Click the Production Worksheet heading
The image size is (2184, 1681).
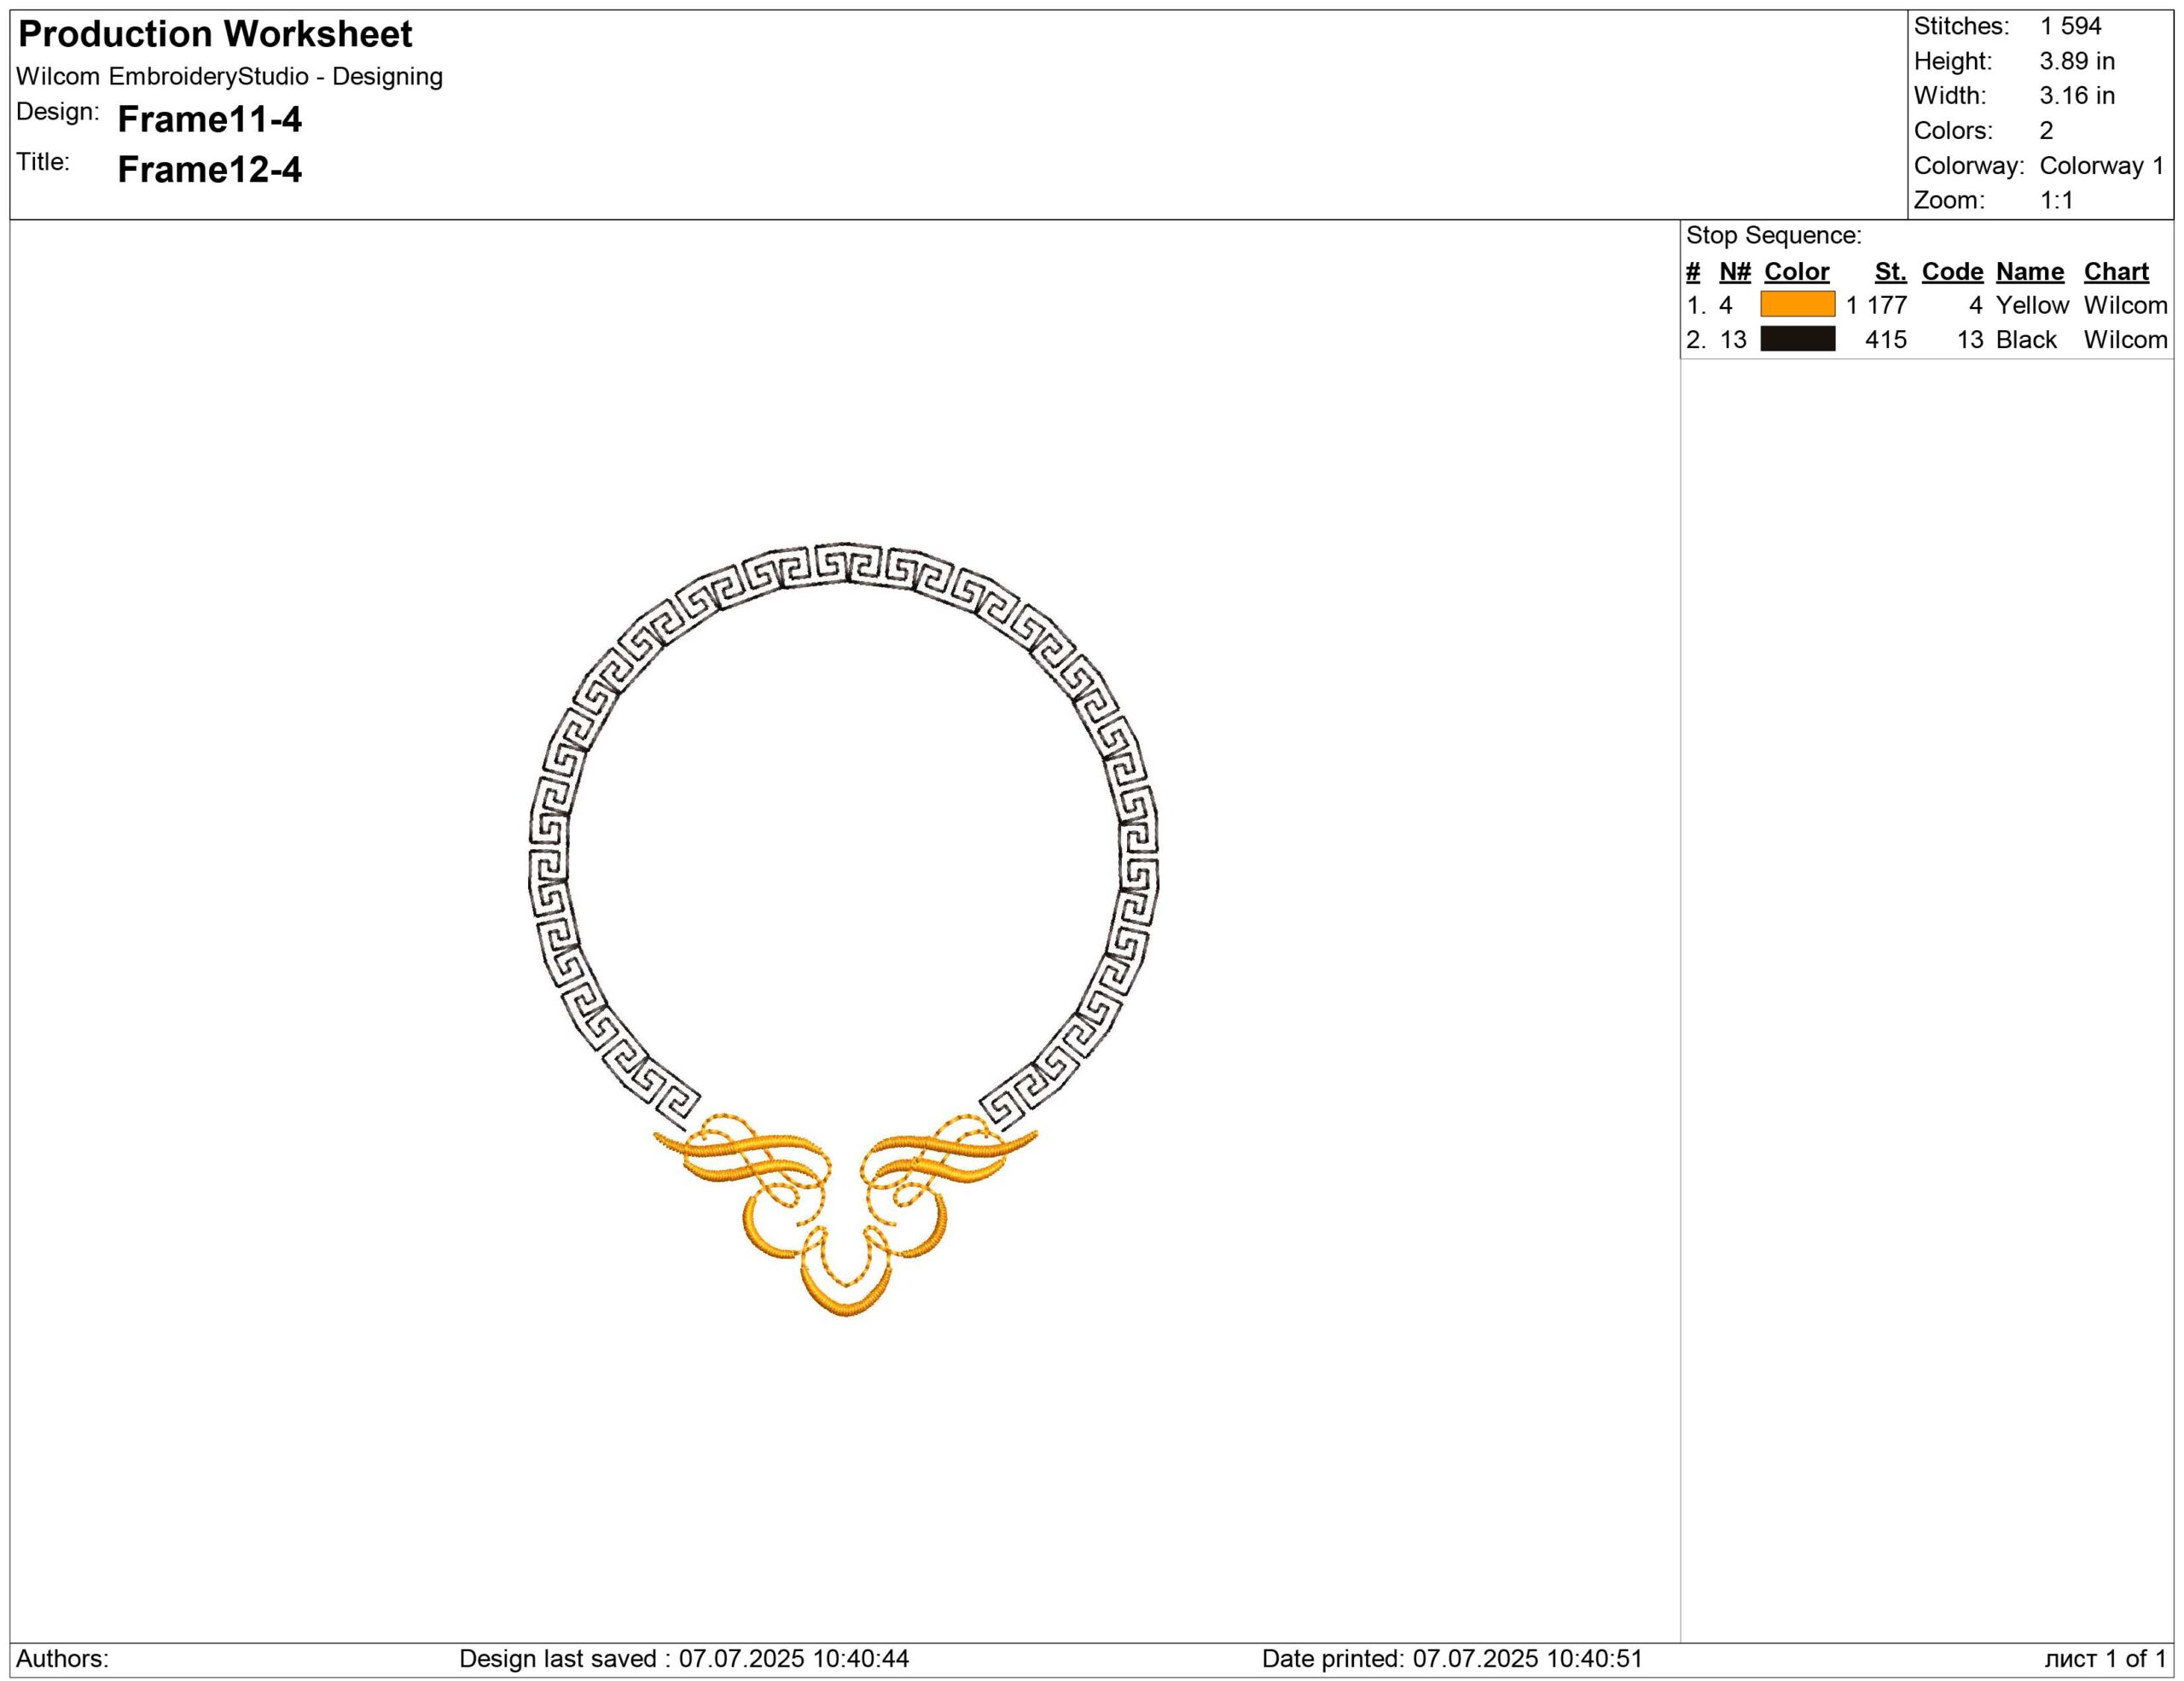[215, 35]
